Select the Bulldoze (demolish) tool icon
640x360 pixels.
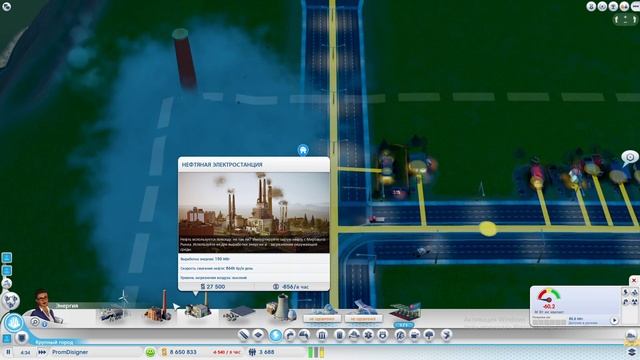point(447,336)
